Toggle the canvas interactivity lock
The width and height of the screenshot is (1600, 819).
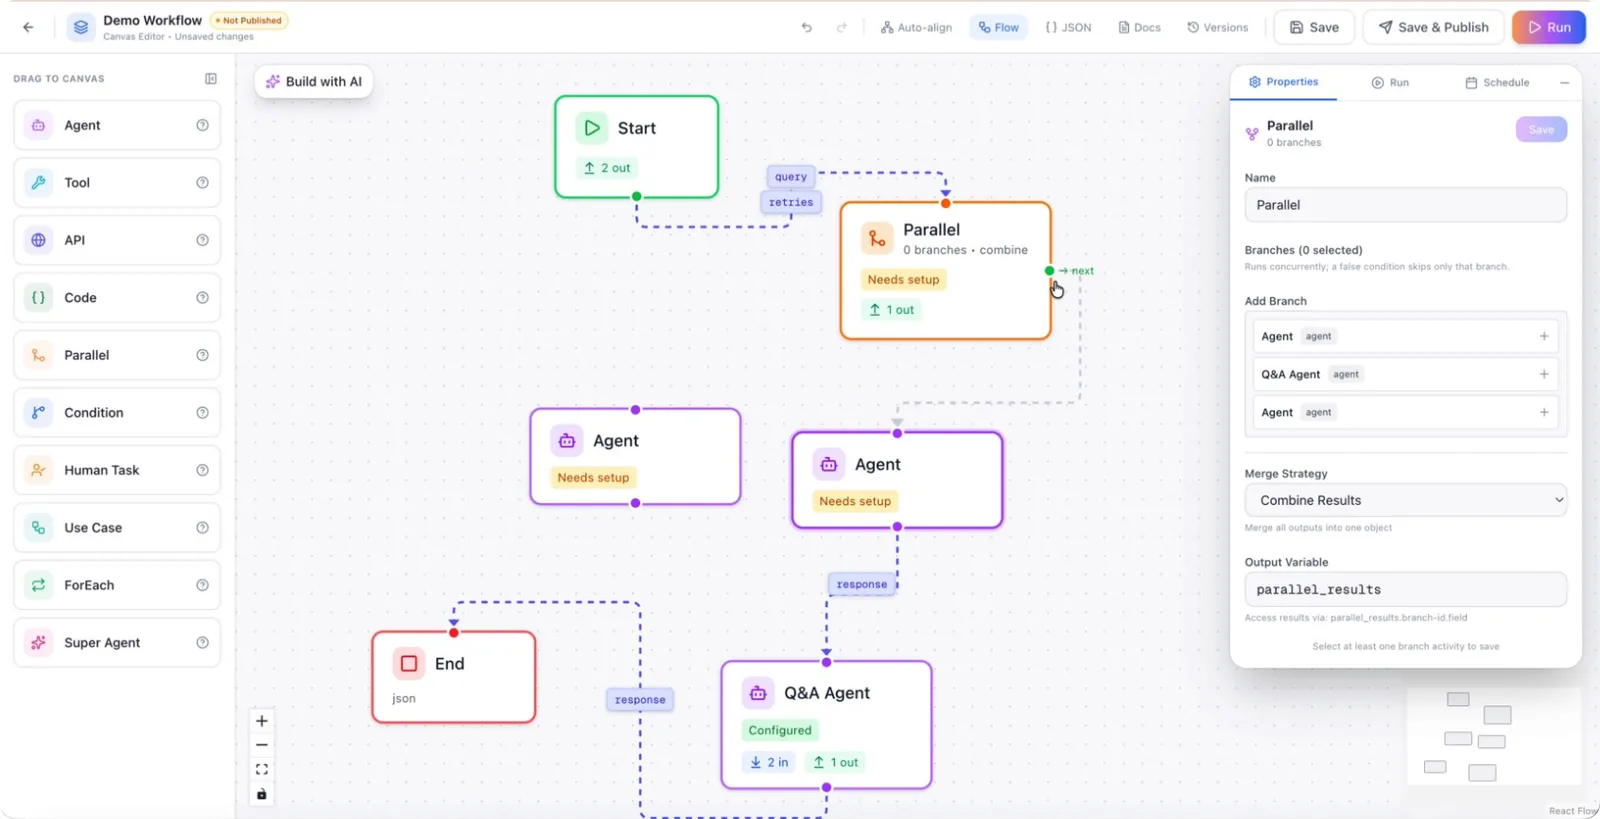click(x=262, y=794)
